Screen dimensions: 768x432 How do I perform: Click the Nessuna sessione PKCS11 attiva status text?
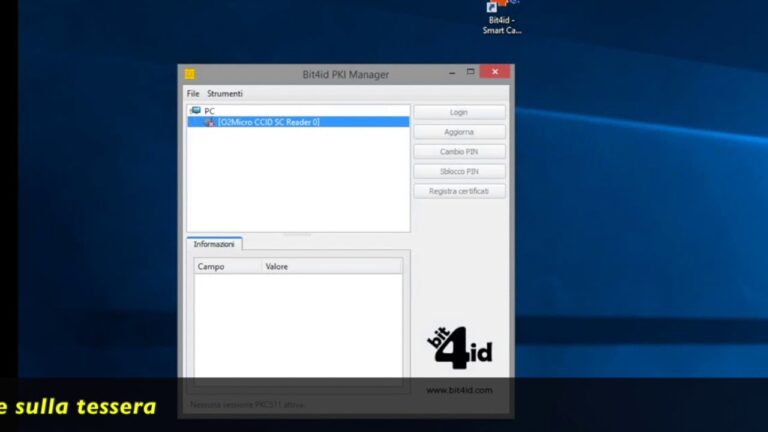tap(247, 405)
